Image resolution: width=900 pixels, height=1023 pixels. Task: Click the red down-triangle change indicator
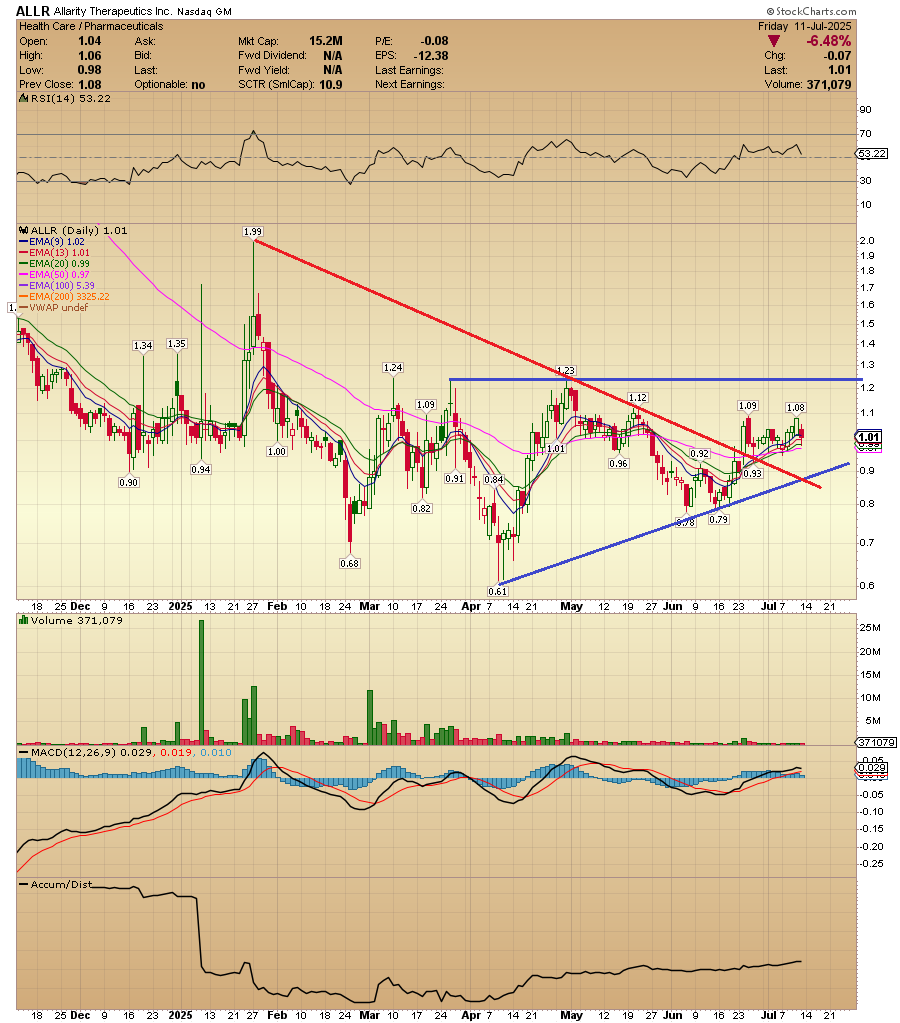point(773,41)
